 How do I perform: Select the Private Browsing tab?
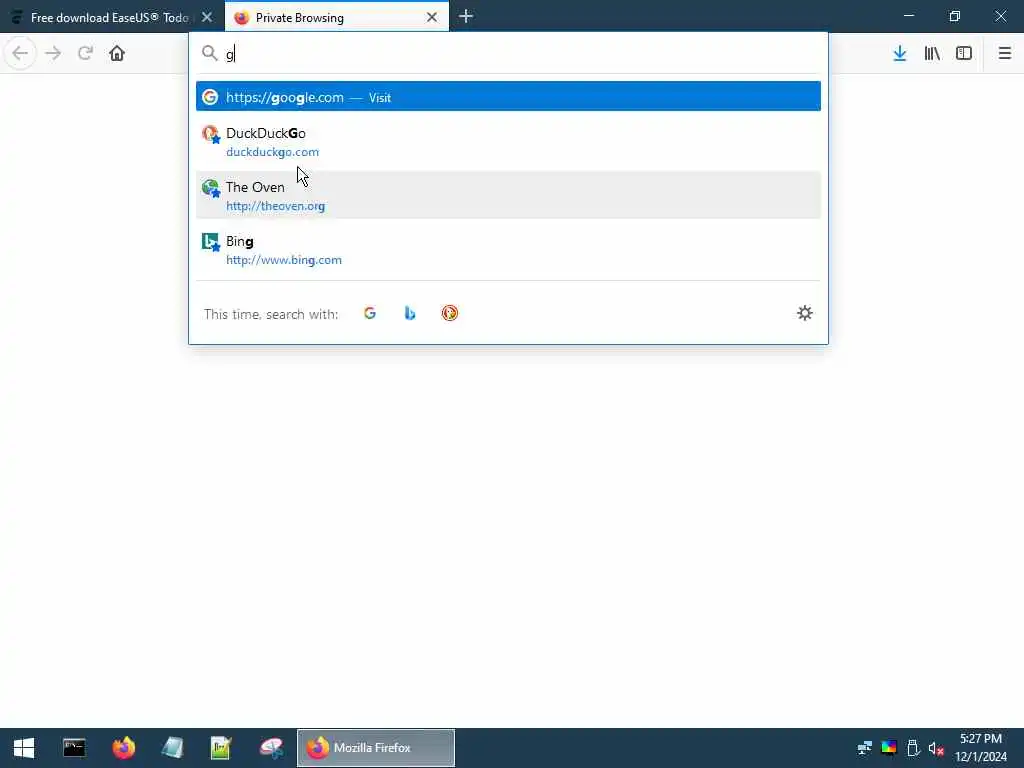pos(337,18)
